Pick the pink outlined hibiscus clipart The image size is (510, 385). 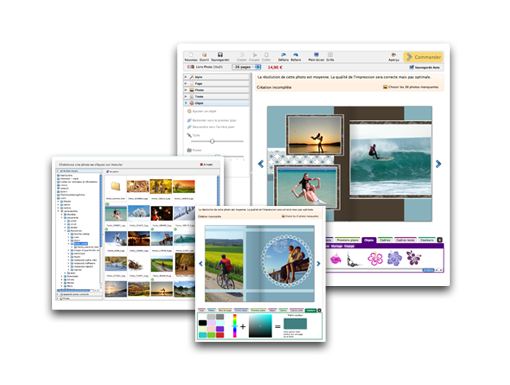click(x=375, y=259)
